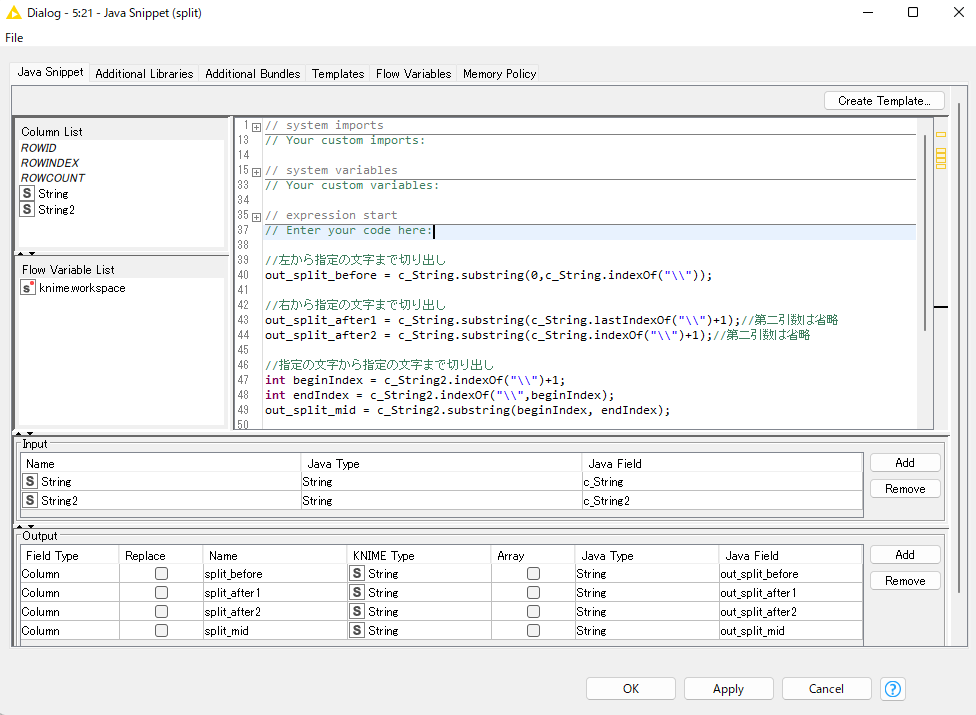
Task: Click the KNIME Type icon for split_mid
Action: (x=356, y=631)
